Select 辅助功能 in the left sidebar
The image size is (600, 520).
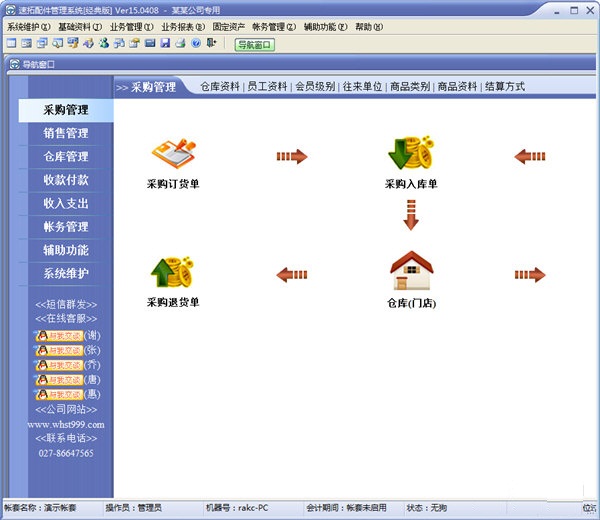pos(66,250)
